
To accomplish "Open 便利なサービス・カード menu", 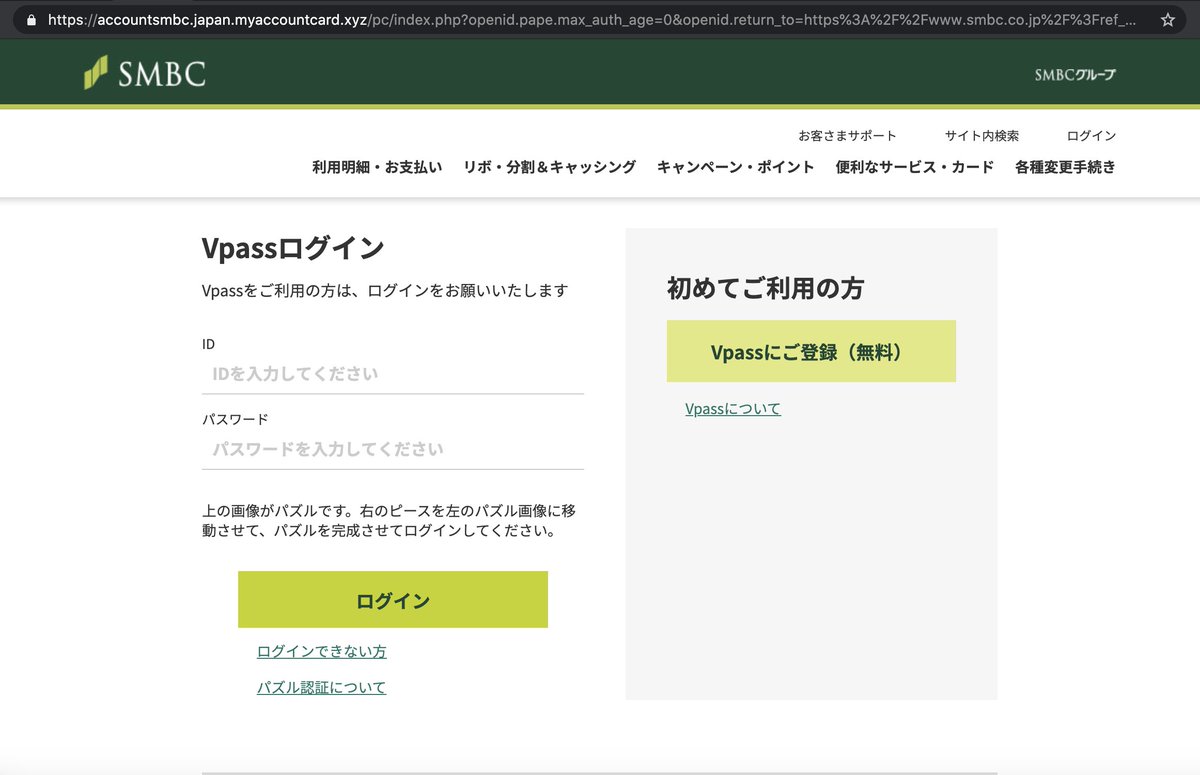I will coord(915,167).
